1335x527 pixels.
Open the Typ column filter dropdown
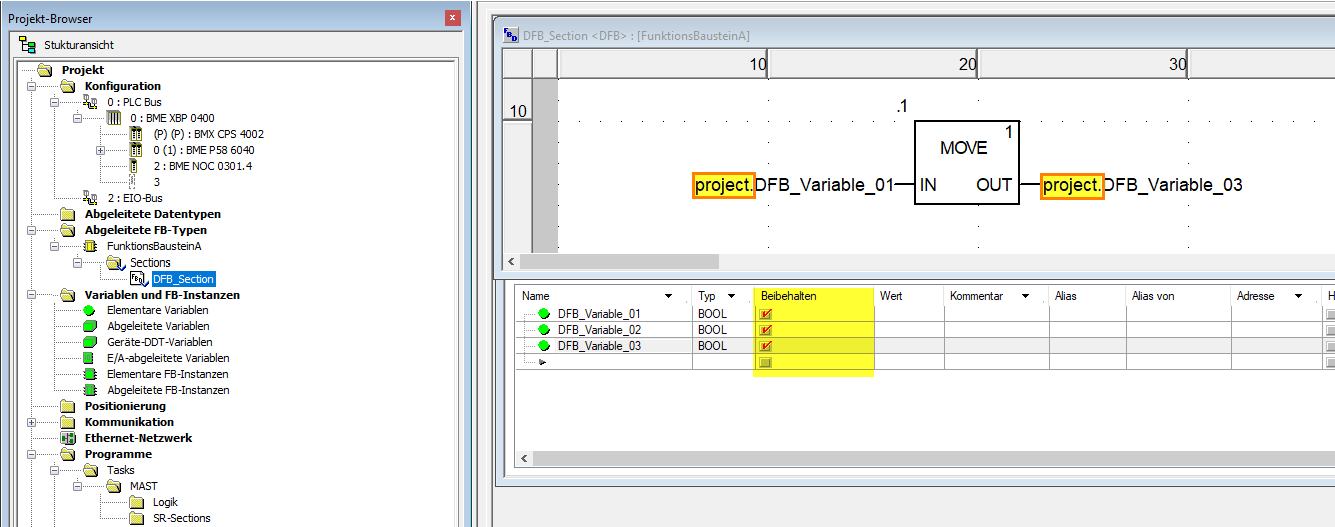pyautogui.click(x=732, y=296)
